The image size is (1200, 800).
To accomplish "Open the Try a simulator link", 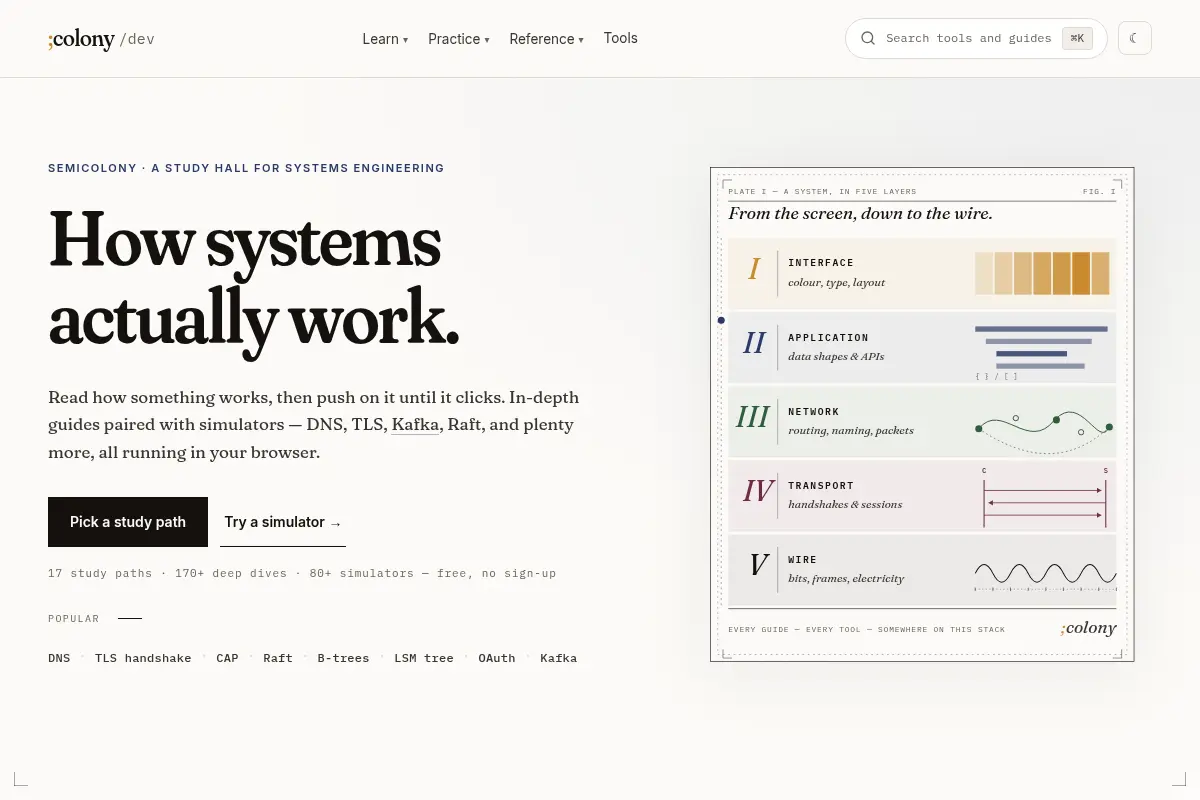I will point(283,522).
